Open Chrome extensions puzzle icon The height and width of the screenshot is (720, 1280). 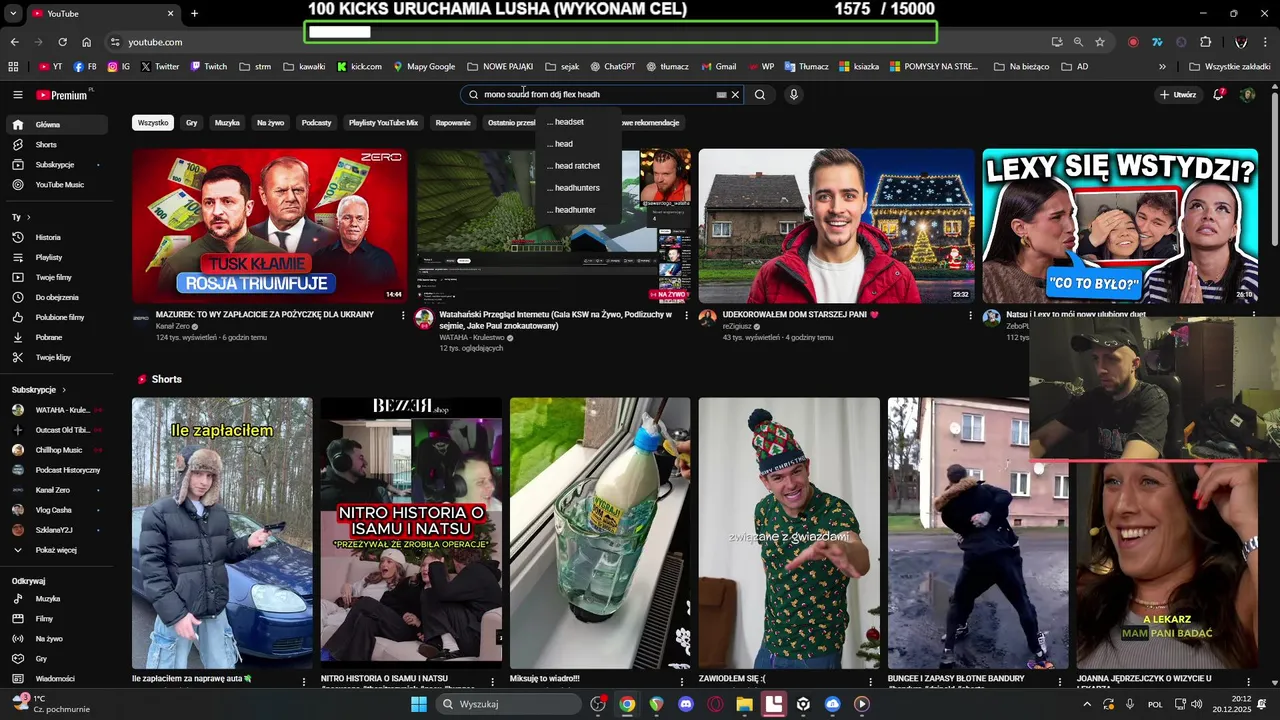1205,42
